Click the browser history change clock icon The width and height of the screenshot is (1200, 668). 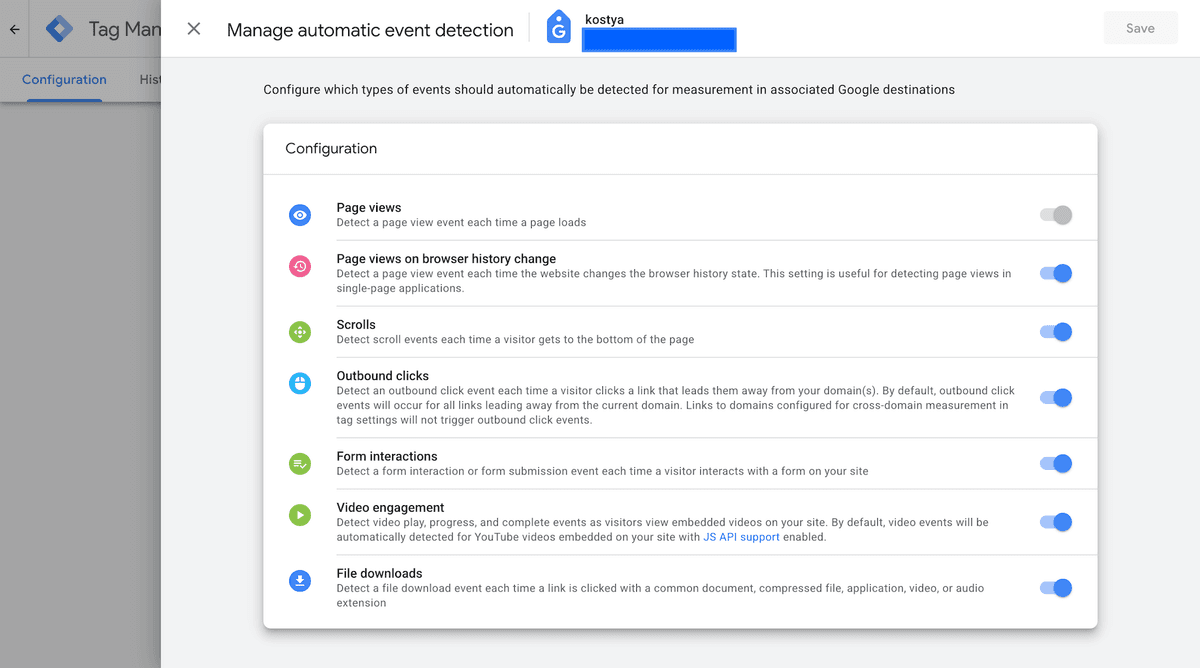pyautogui.click(x=300, y=266)
